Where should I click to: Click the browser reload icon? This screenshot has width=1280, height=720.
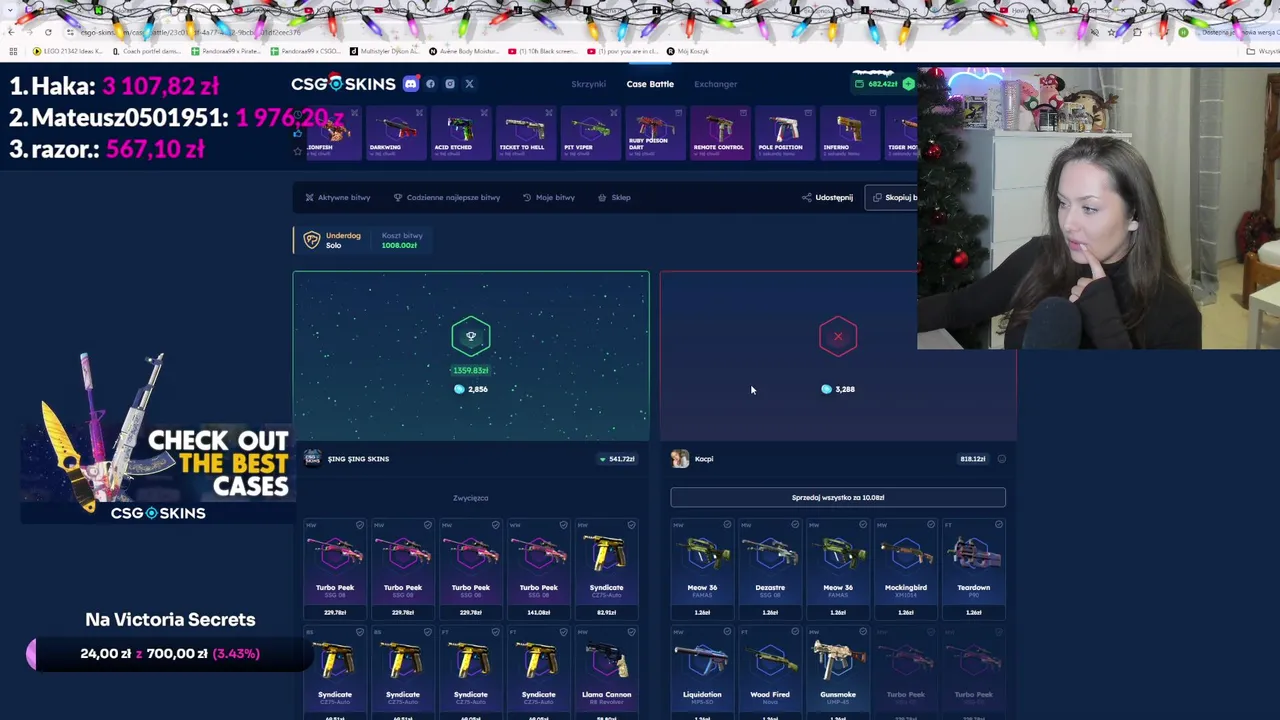[x=48, y=32]
